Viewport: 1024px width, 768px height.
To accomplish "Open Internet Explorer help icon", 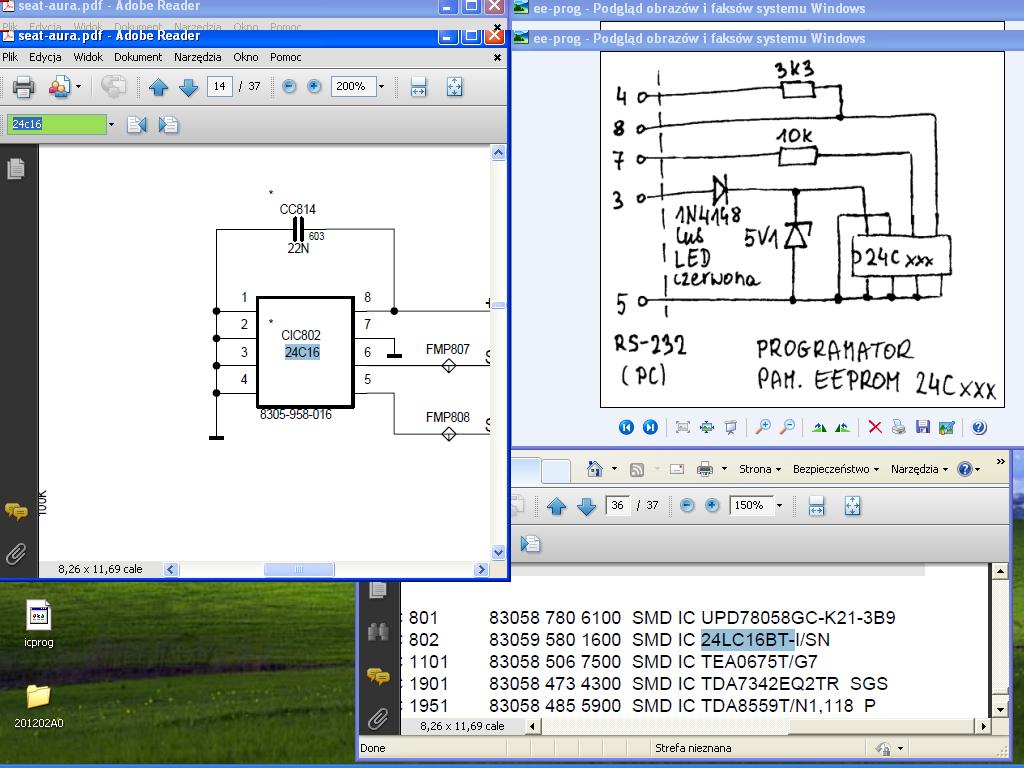I will tap(965, 469).
